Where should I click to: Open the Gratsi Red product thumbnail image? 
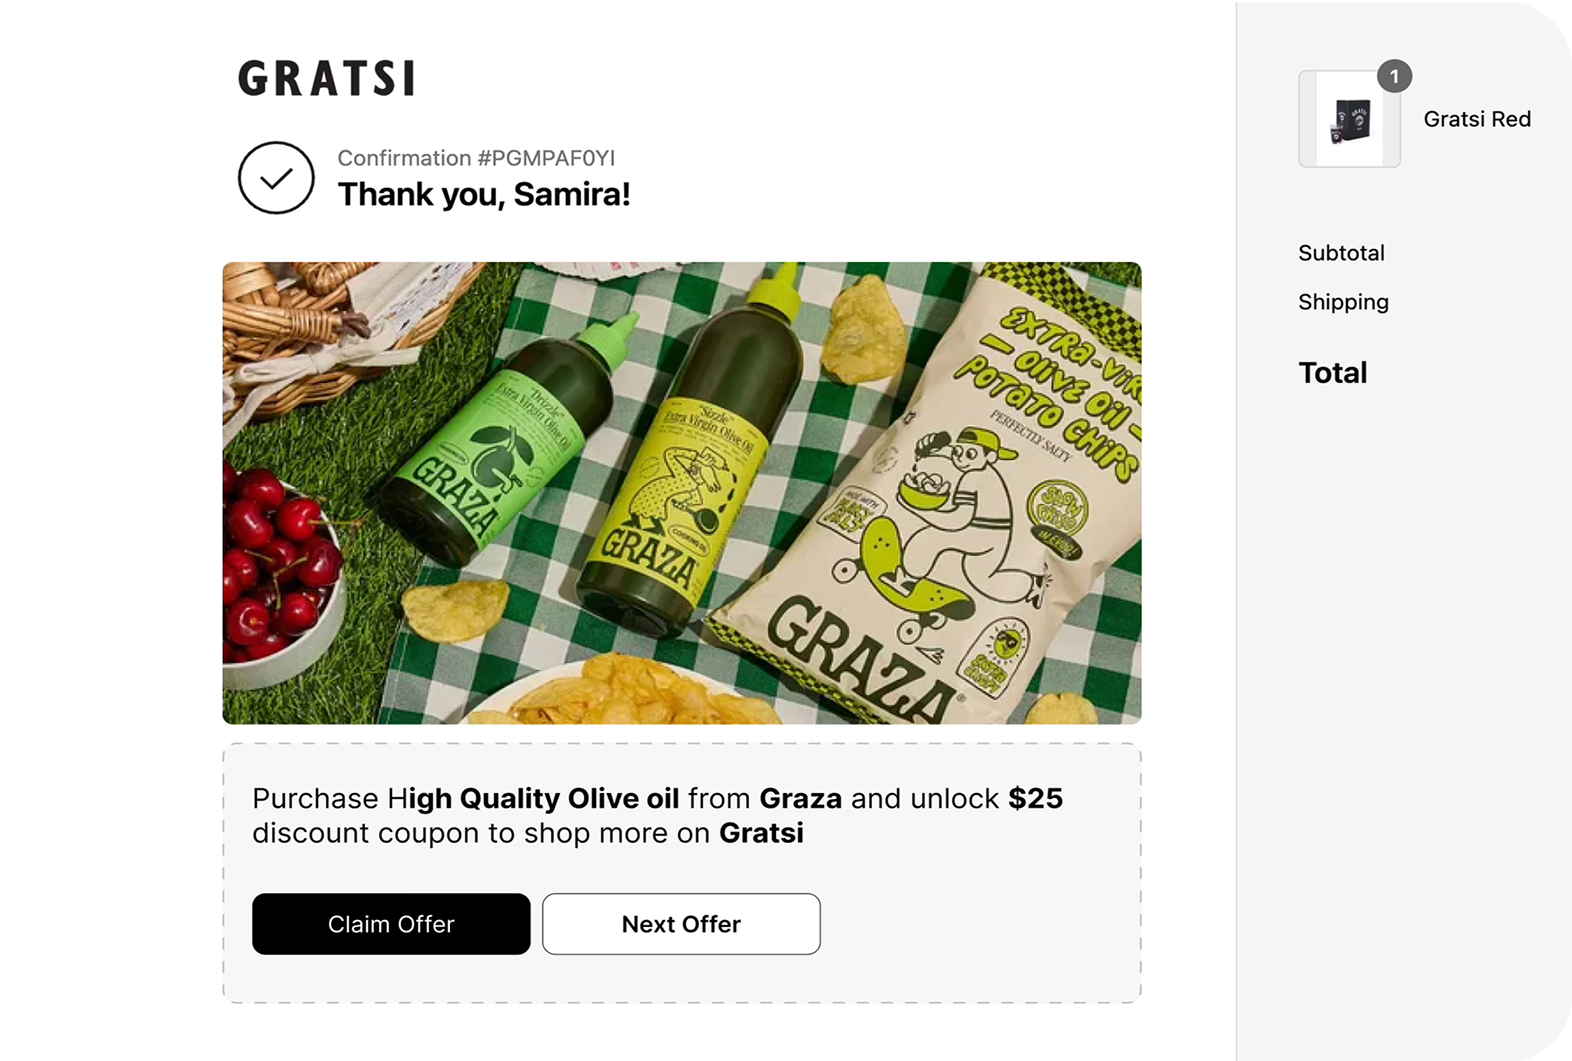tap(1349, 115)
